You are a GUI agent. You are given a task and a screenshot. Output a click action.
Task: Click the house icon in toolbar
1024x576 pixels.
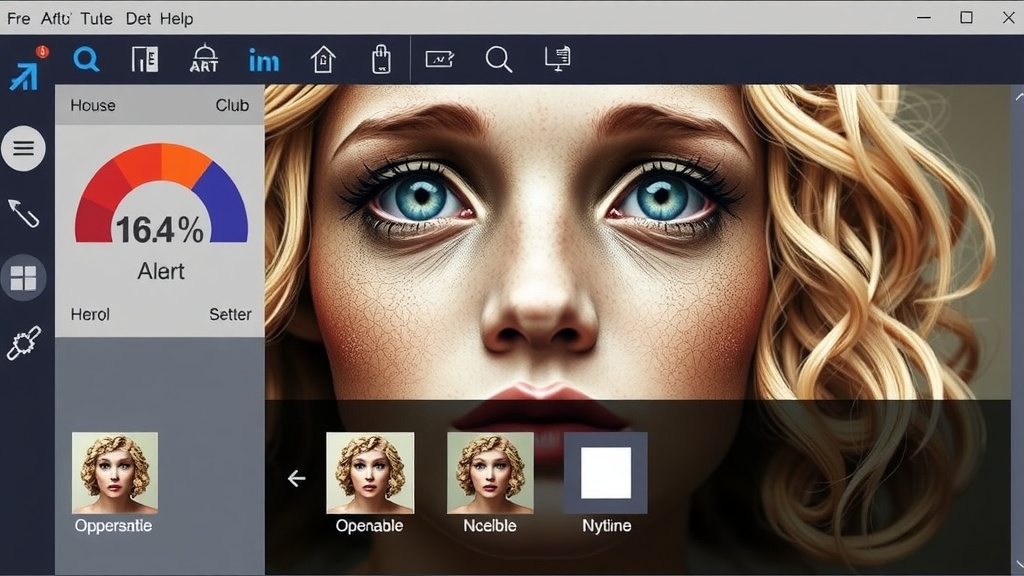pos(323,60)
